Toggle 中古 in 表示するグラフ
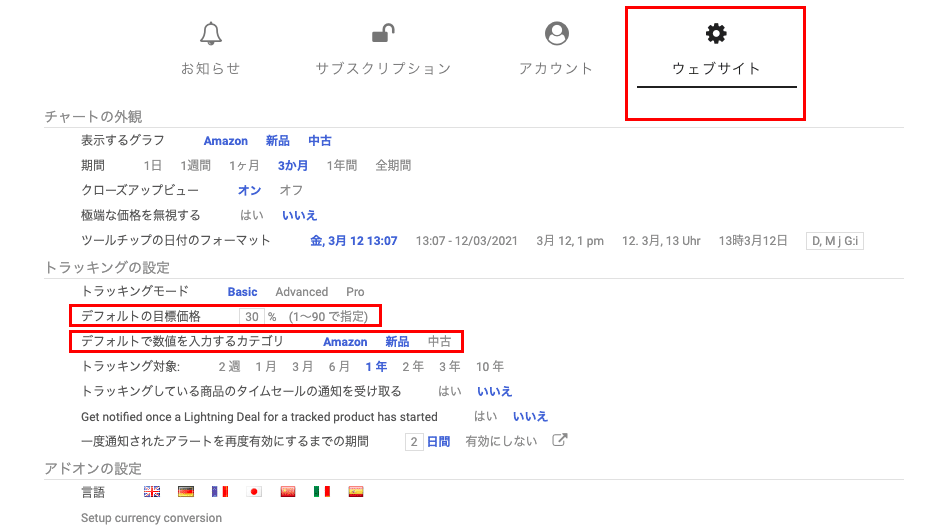This screenshot has width=927, height=527. coord(320,141)
